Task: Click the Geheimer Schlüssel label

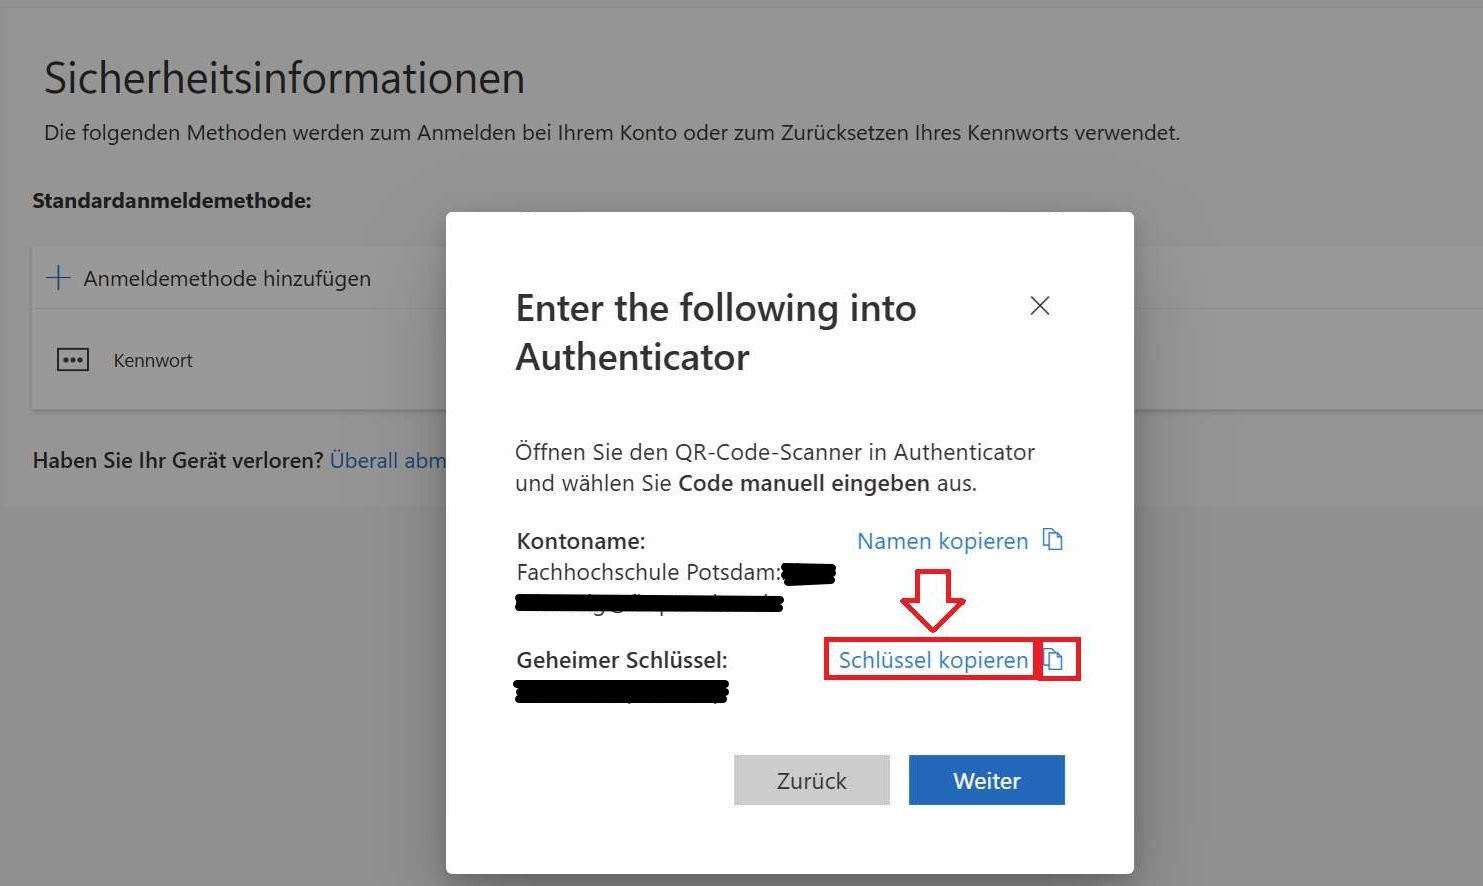Action: (622, 660)
